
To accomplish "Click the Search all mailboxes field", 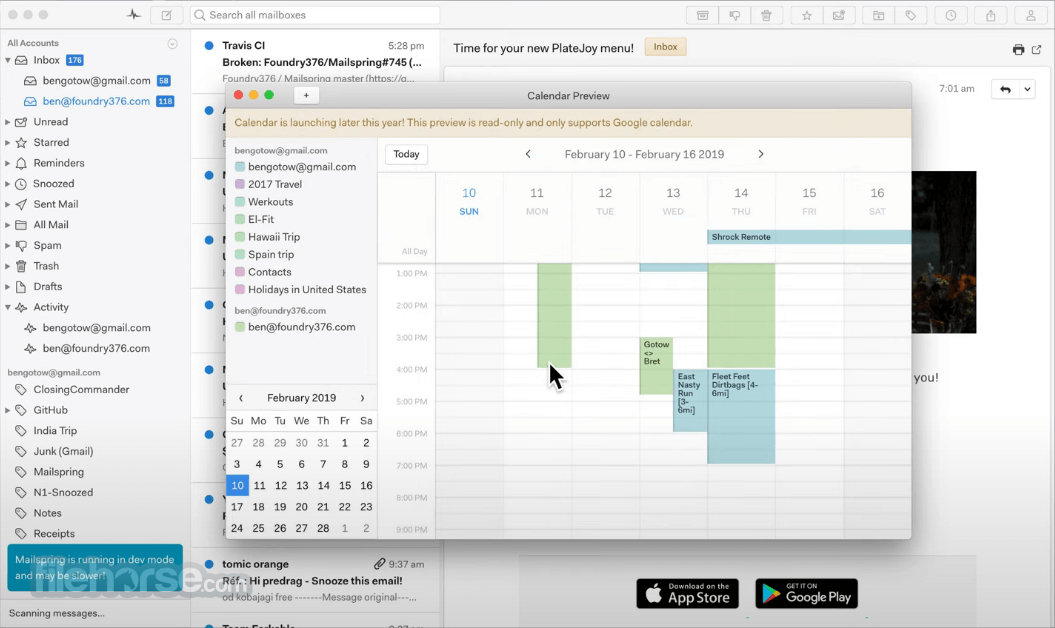I will (315, 15).
